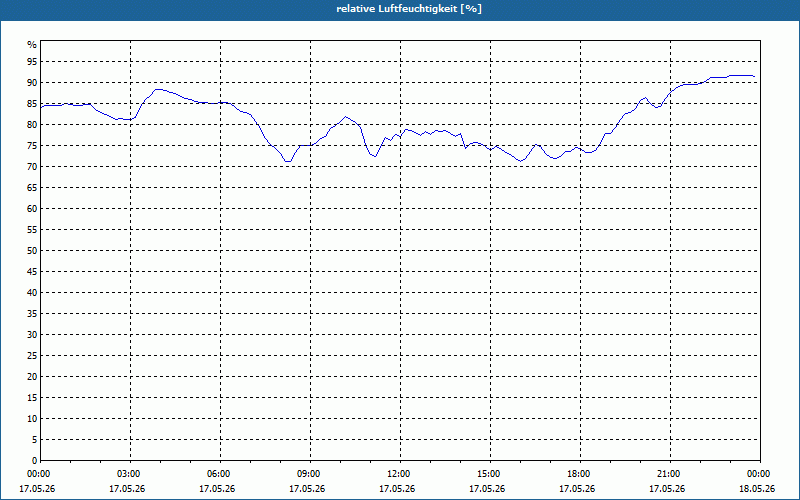Click the 18.05.26 date label
This screenshot has width=800, height=500.
tap(757, 489)
